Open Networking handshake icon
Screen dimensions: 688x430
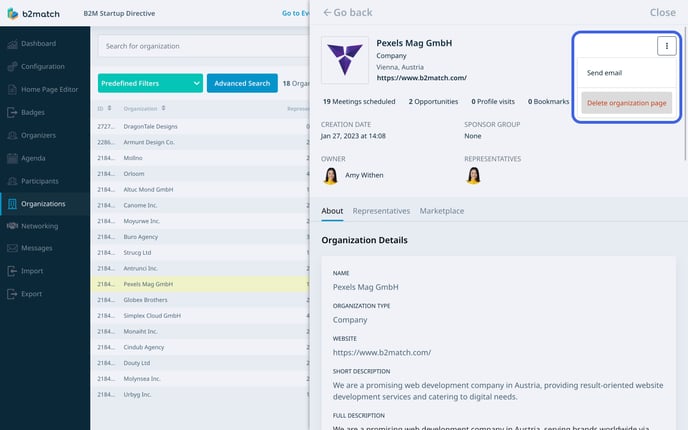(12, 226)
